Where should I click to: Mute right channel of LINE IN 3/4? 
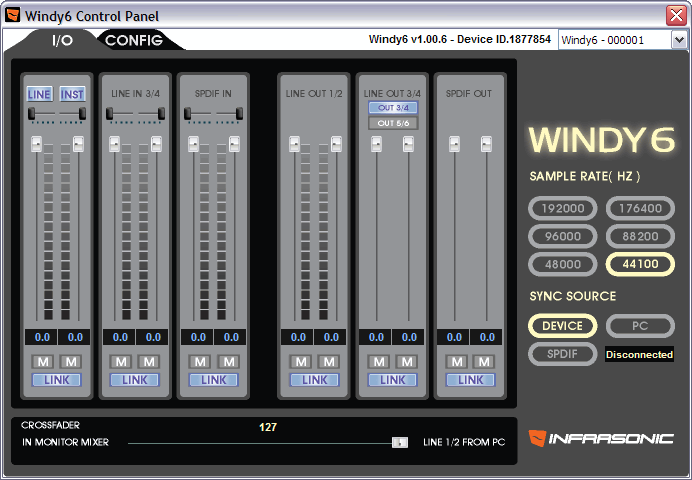[x=149, y=362]
